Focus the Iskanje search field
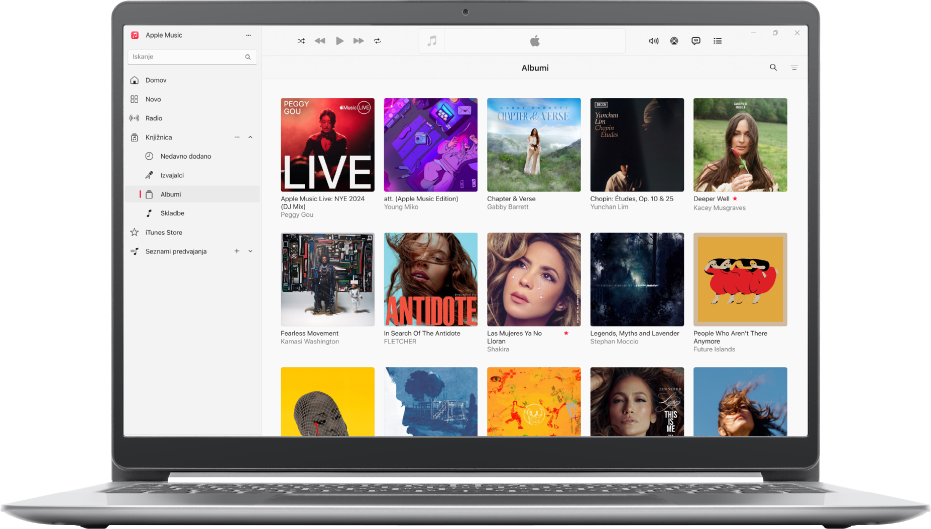The height and width of the screenshot is (529, 931). (x=192, y=56)
